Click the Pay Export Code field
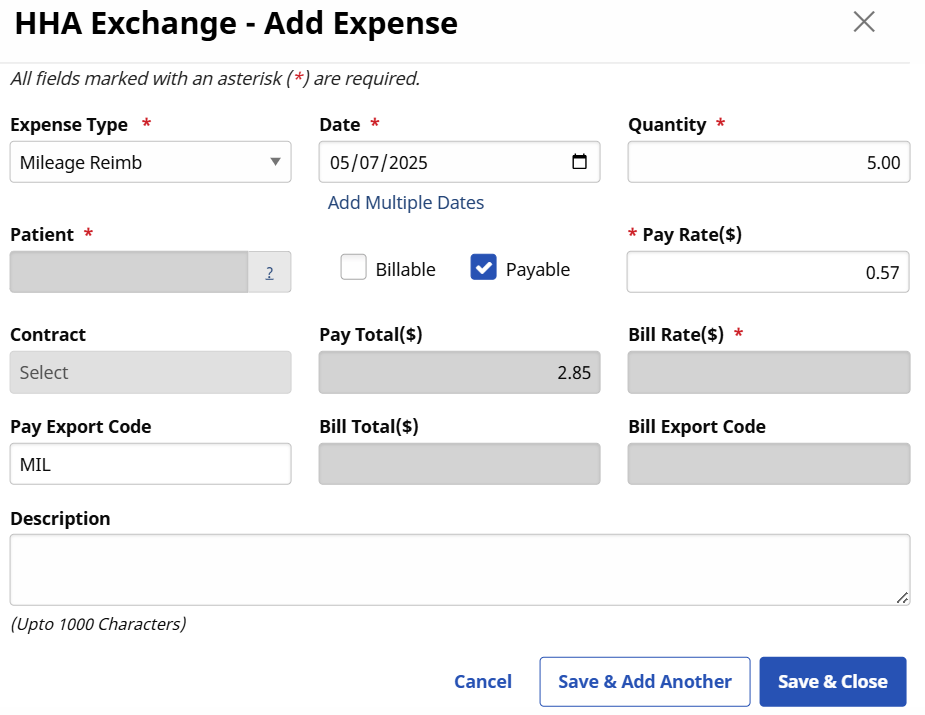Viewport: 925px width, 715px height. click(150, 464)
